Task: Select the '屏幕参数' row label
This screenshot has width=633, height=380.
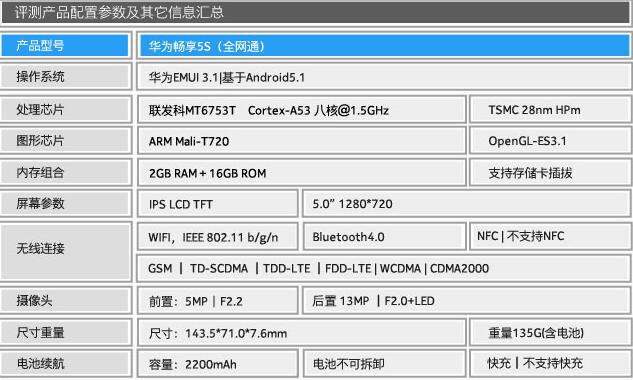Action: (x=65, y=204)
